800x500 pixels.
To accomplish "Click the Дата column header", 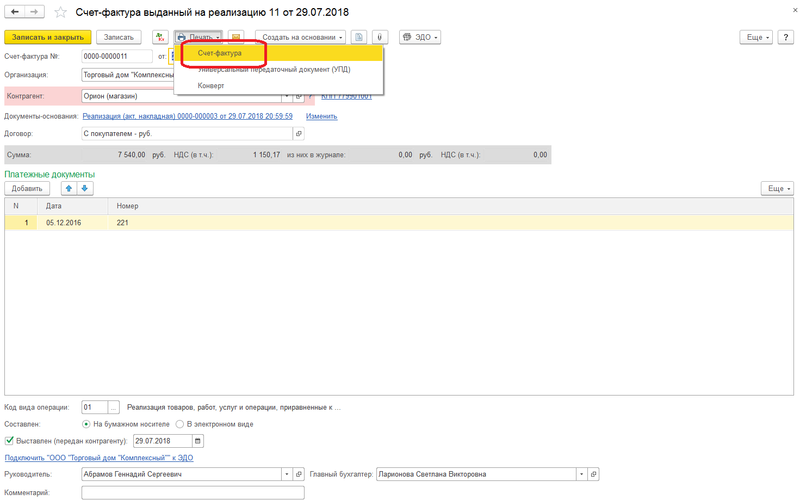I will pyautogui.click(x=72, y=206).
